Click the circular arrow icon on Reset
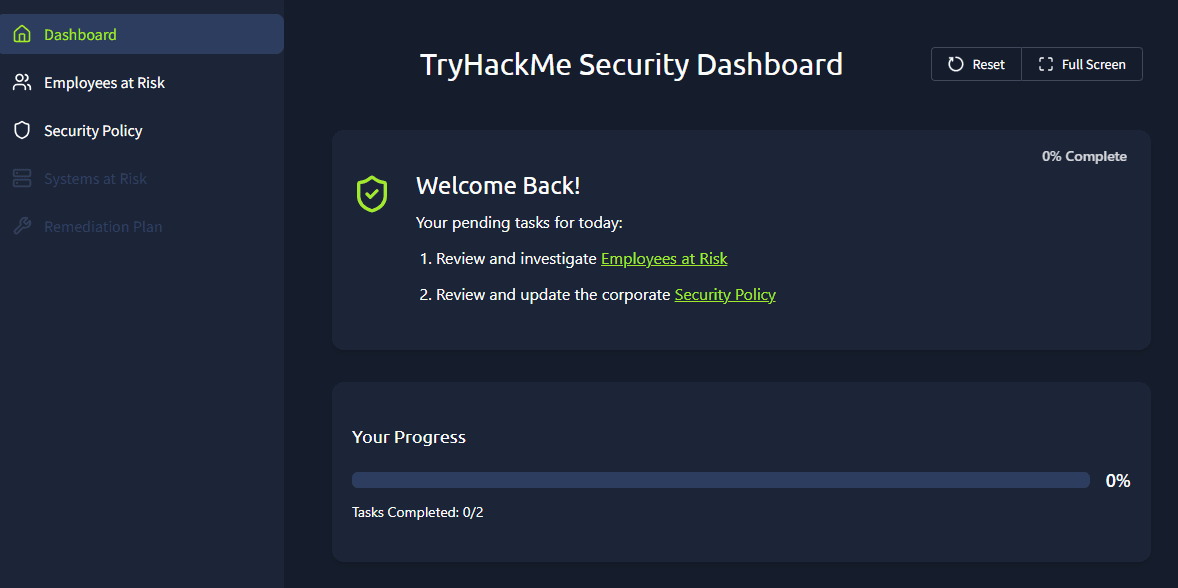The width and height of the screenshot is (1178, 588). (956, 64)
